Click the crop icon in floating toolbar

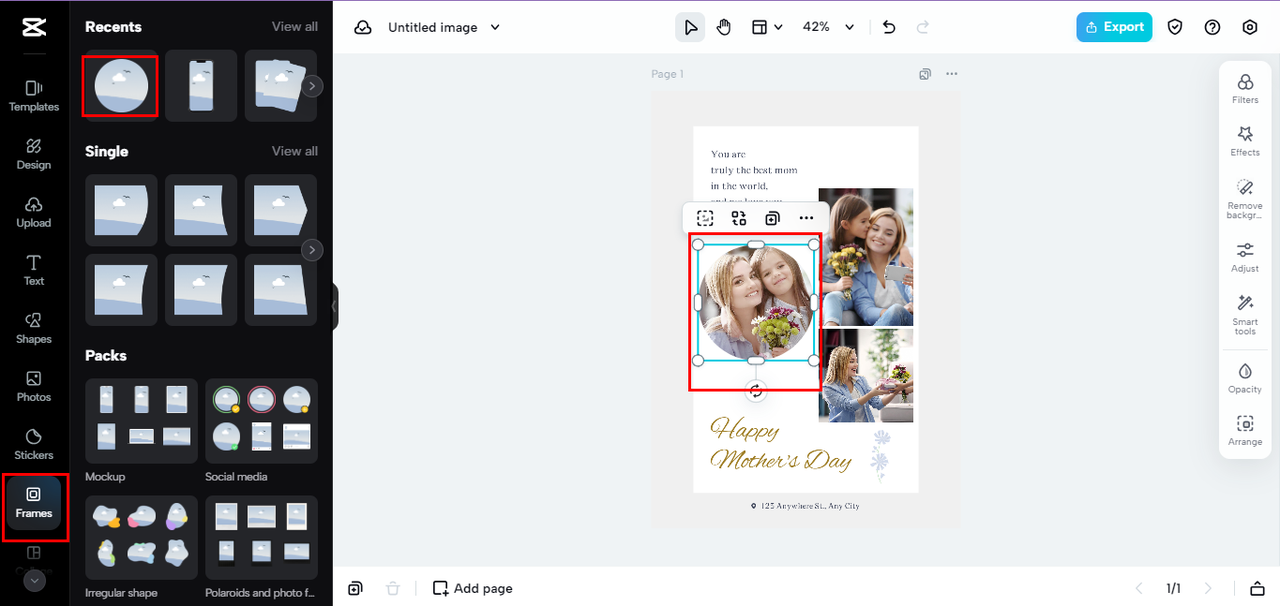tap(705, 218)
